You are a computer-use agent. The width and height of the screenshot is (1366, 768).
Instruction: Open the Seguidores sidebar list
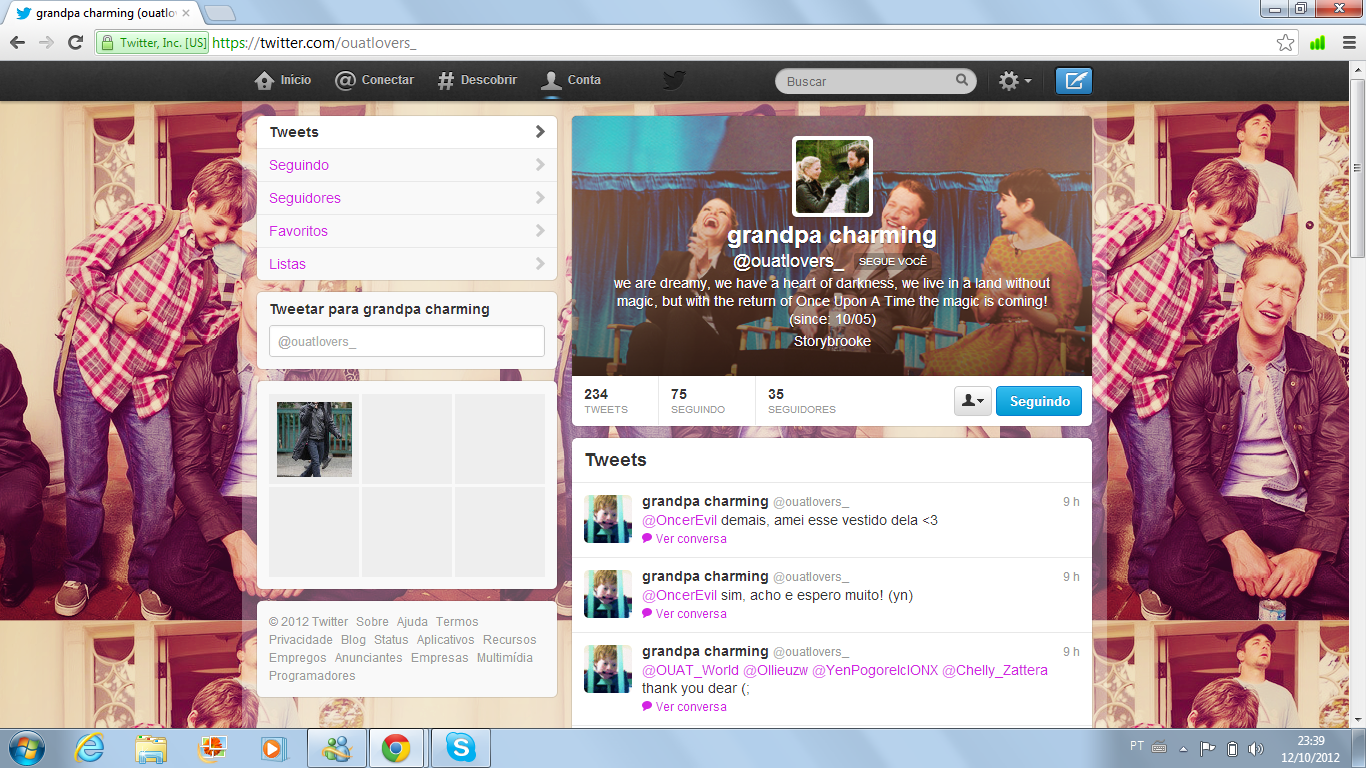(x=407, y=198)
